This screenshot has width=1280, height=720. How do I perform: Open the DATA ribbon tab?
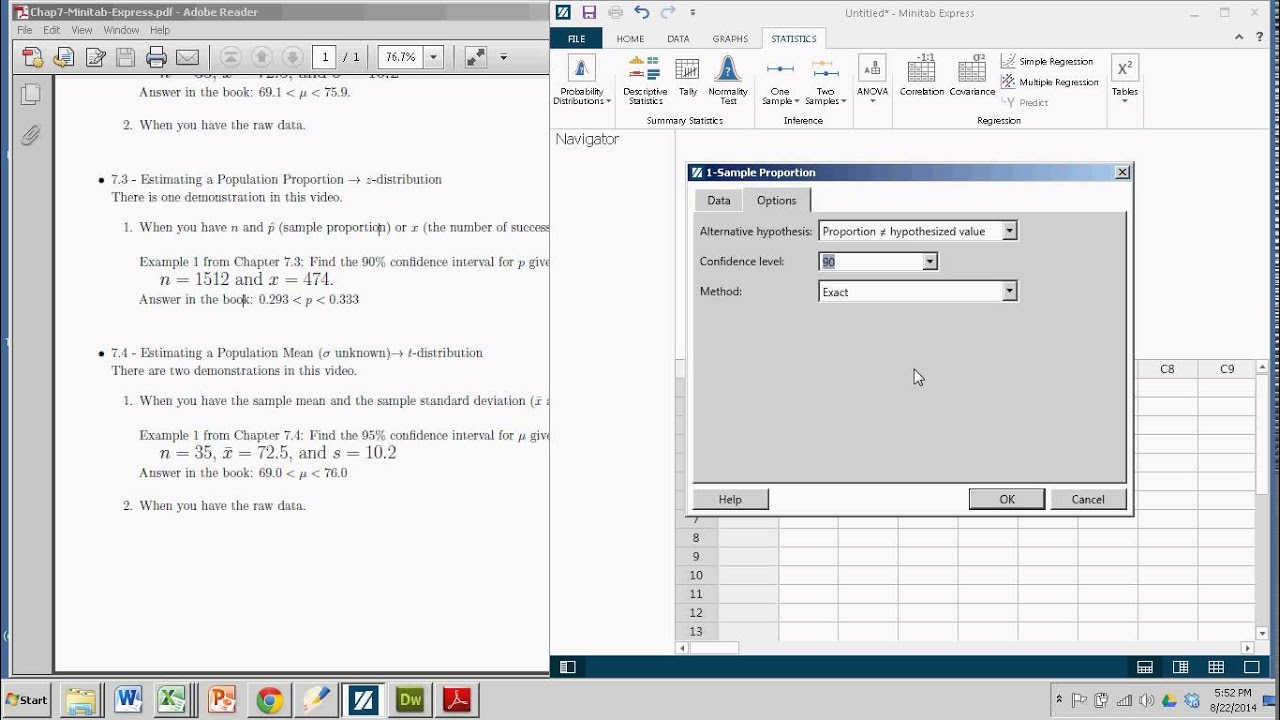pos(678,38)
